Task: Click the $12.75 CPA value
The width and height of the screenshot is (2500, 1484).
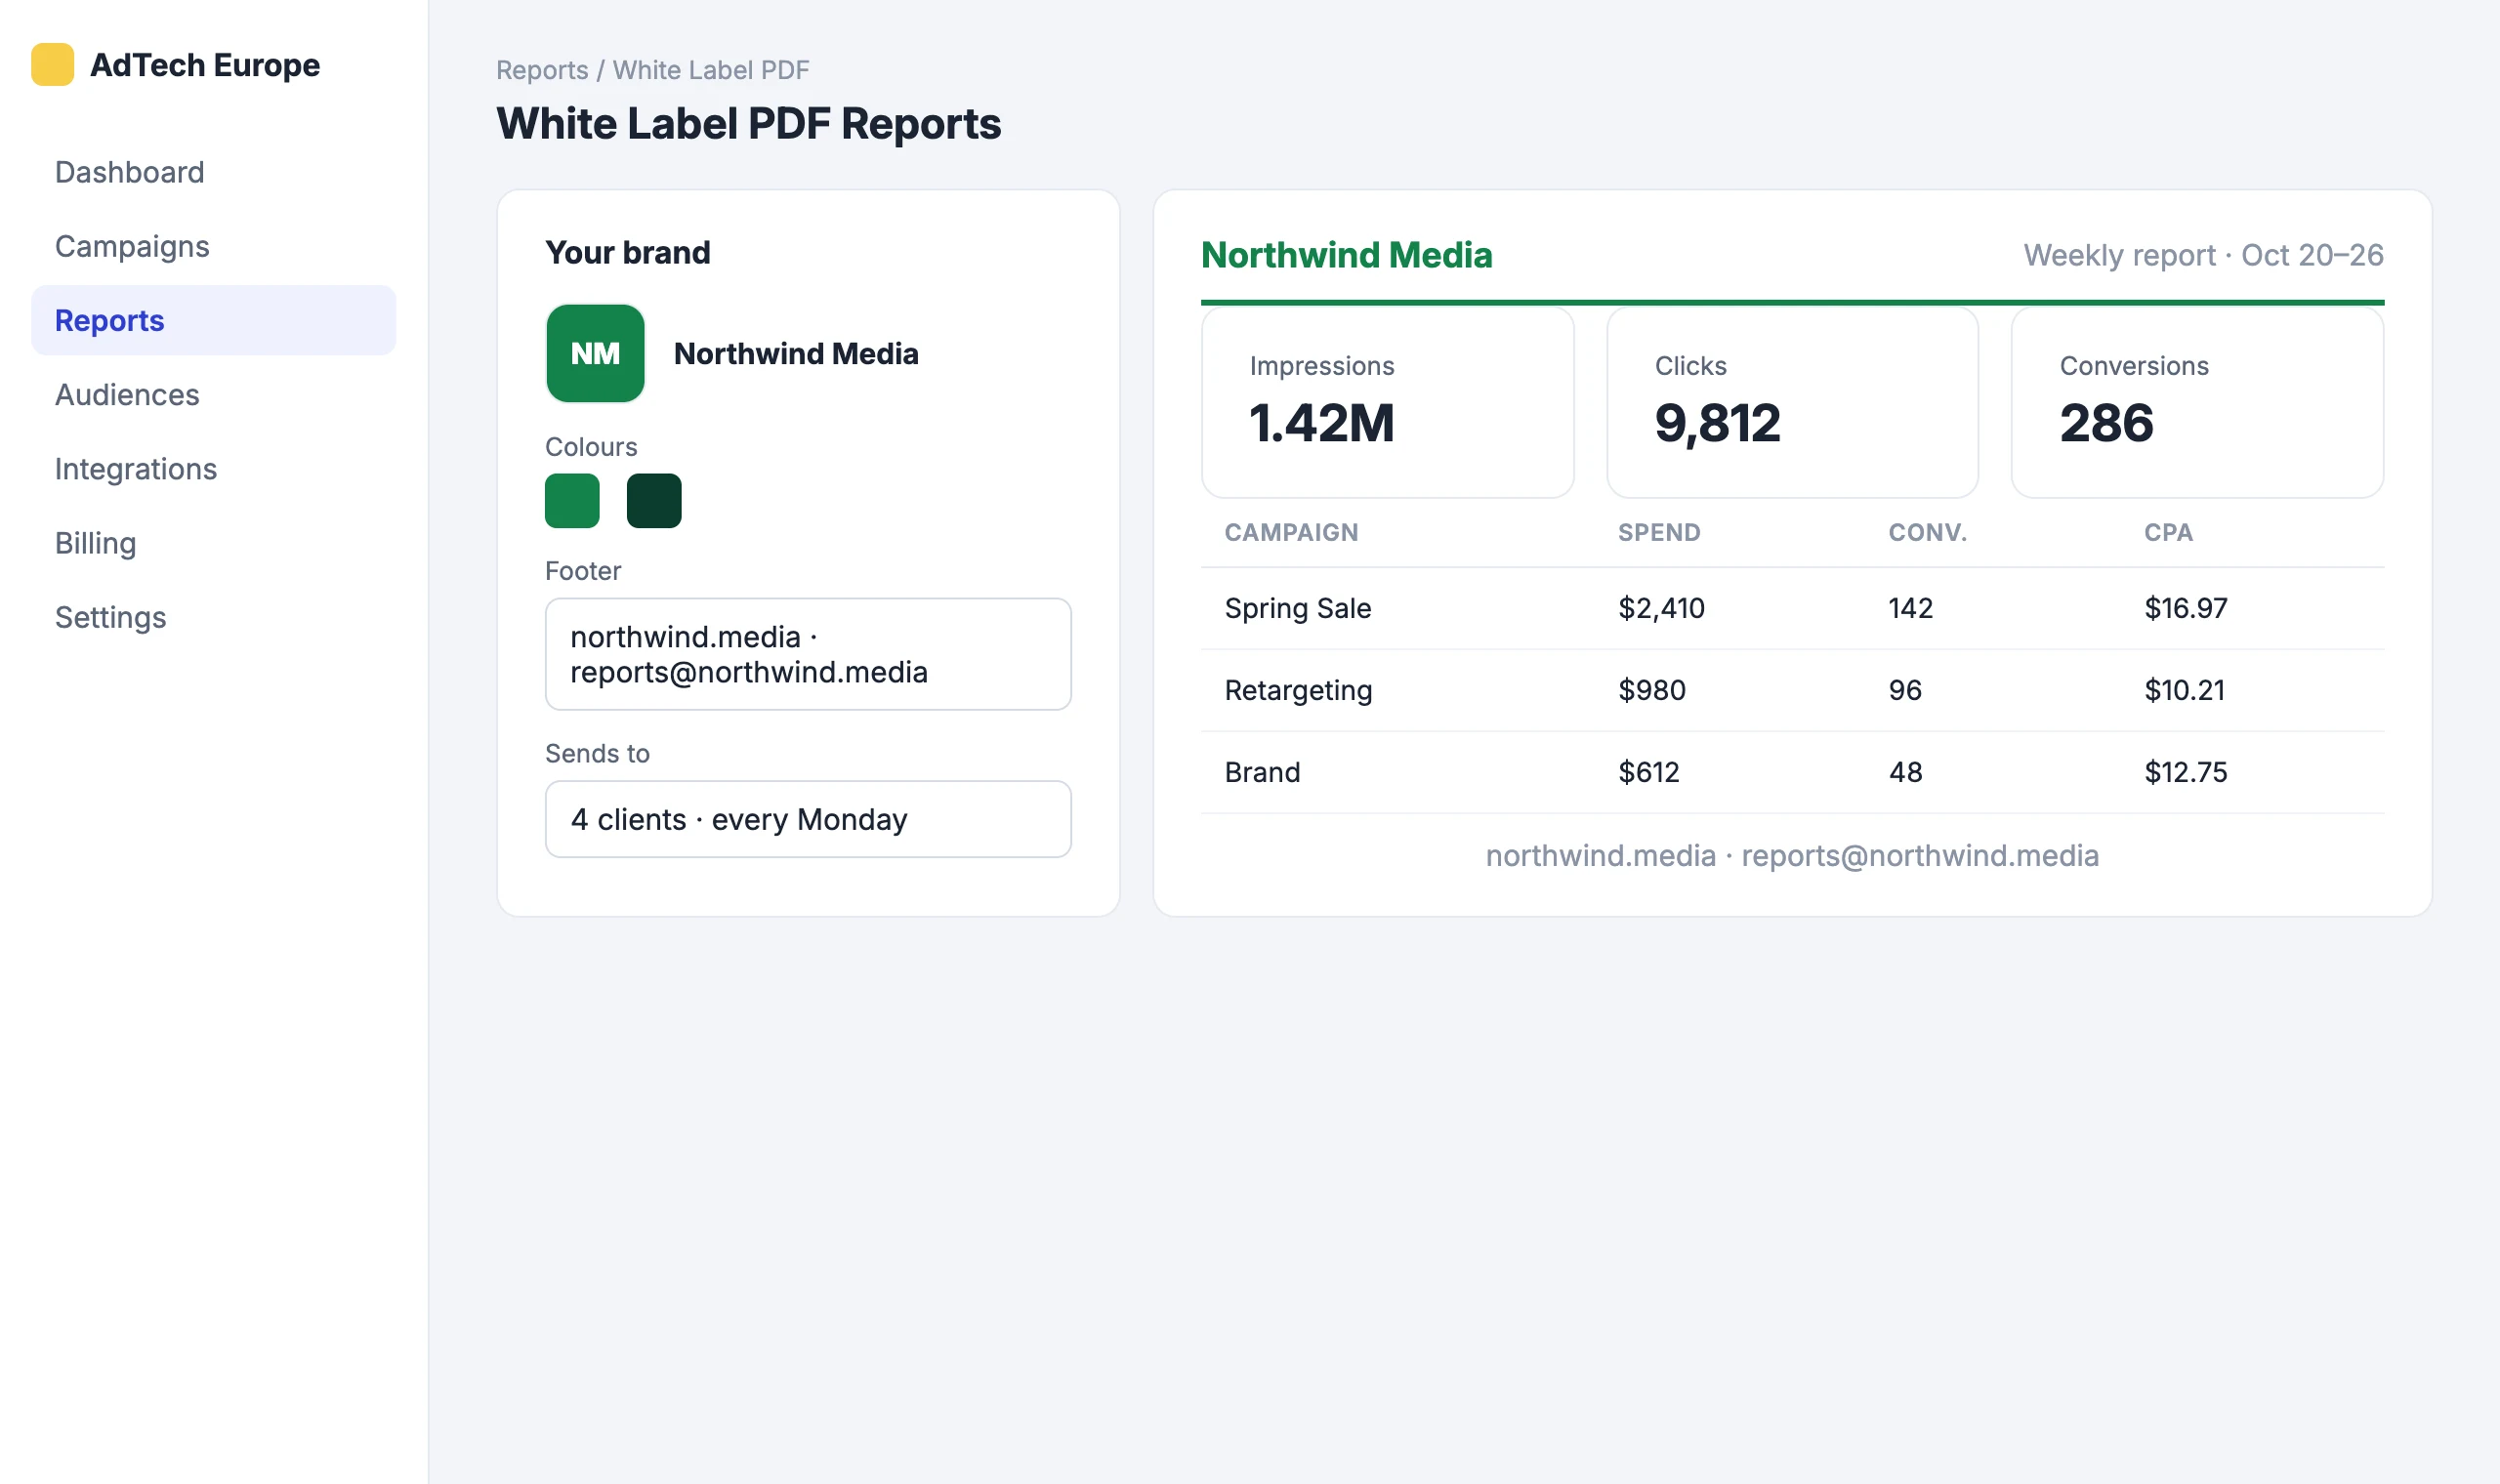Action: click(x=2185, y=772)
